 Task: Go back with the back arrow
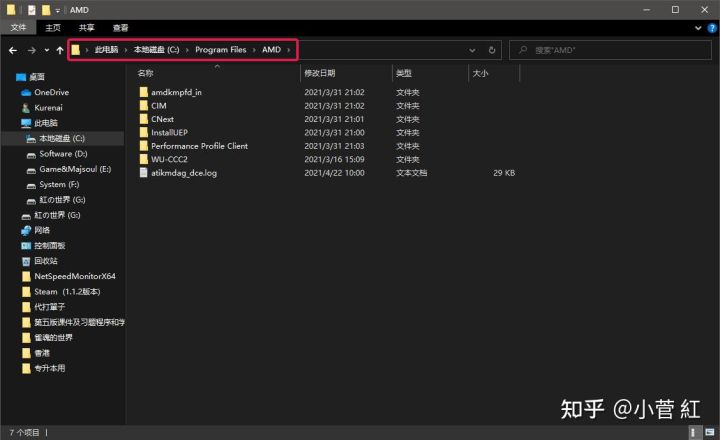coord(13,50)
